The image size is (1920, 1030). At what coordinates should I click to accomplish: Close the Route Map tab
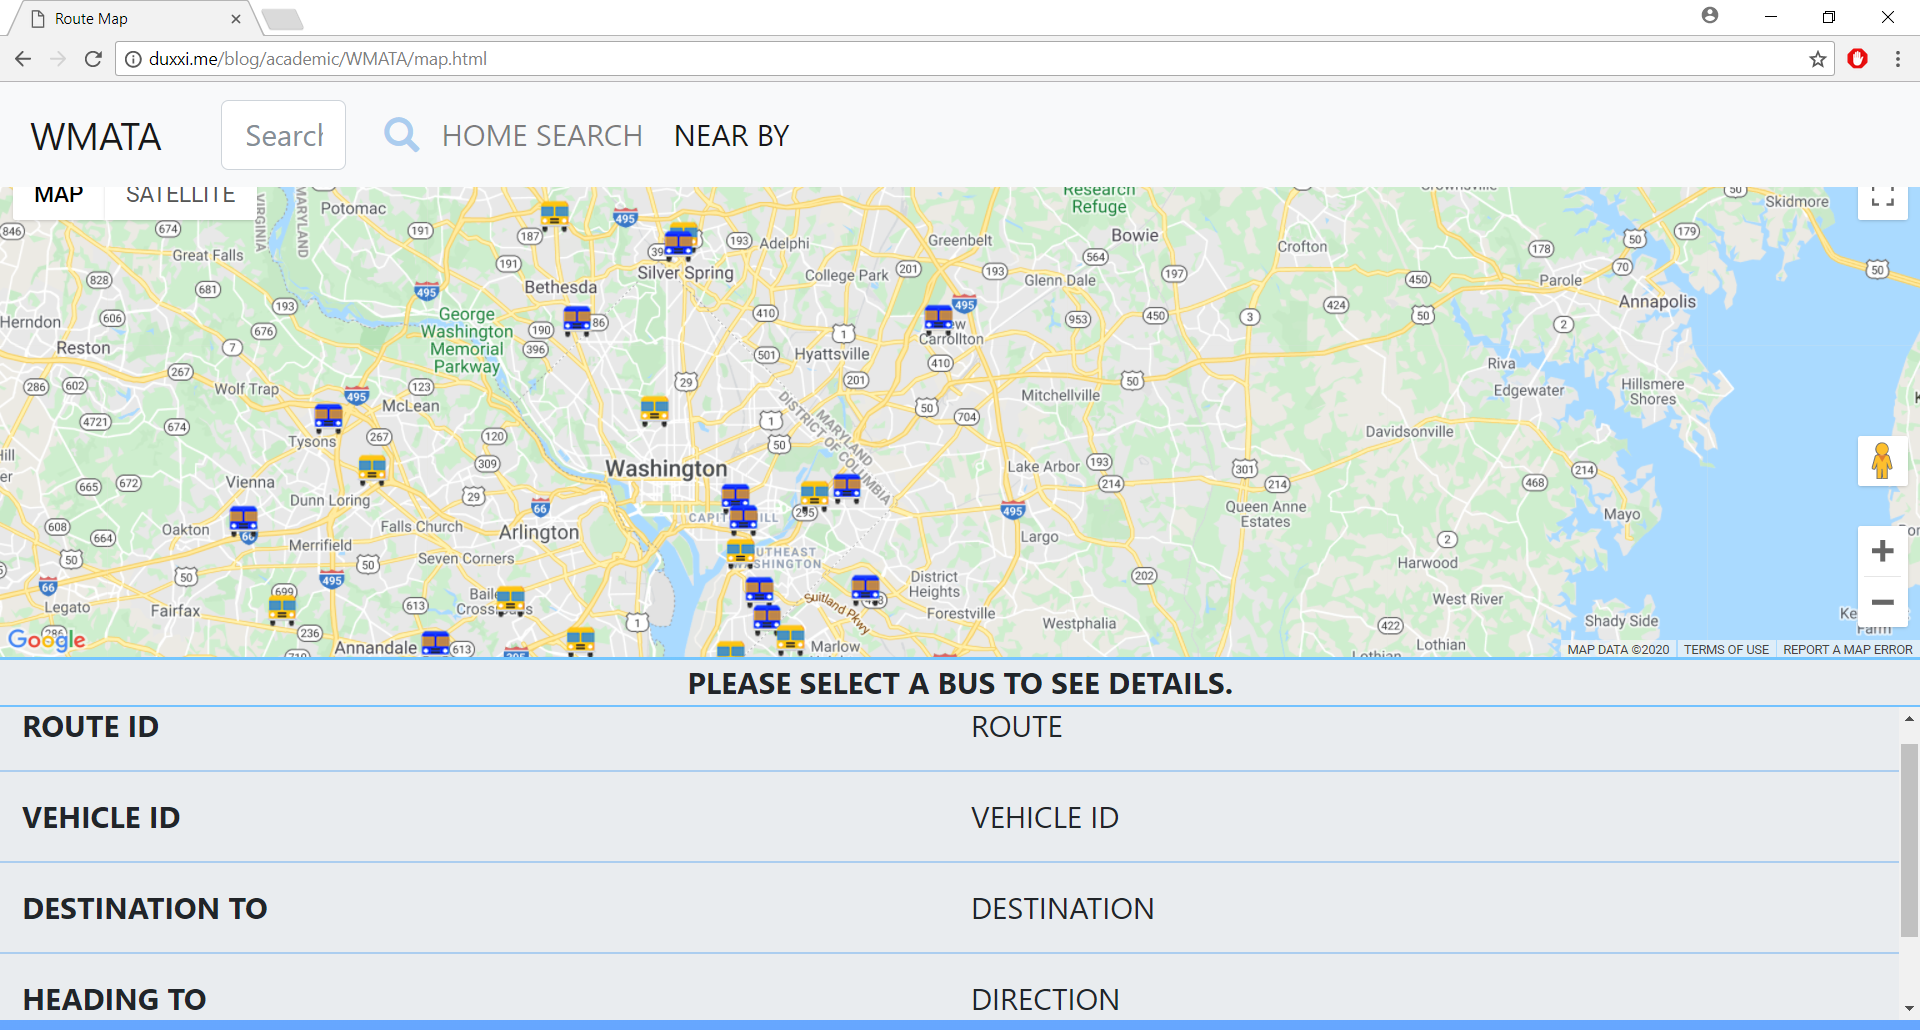pyautogui.click(x=236, y=18)
